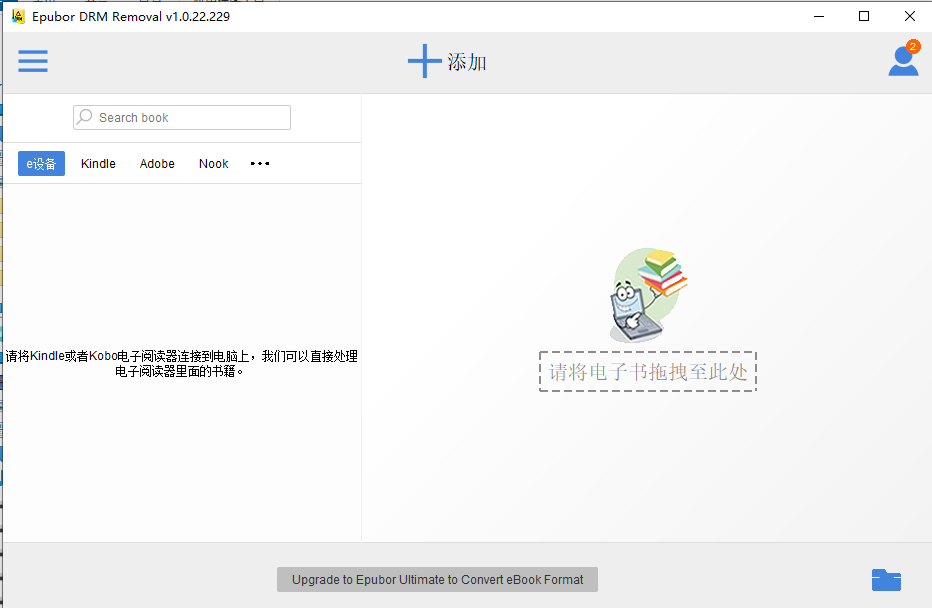Open the output folder icon
Viewport: 932px width, 608px height.
pos(886,579)
